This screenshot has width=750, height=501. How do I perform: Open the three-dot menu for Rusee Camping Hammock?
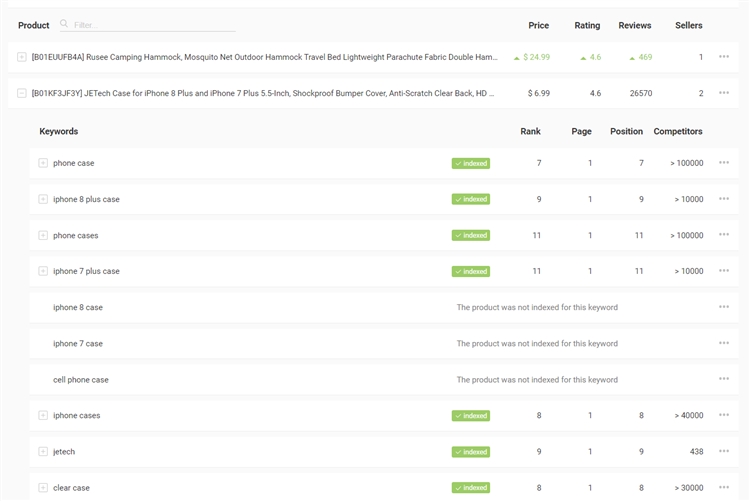click(x=723, y=57)
